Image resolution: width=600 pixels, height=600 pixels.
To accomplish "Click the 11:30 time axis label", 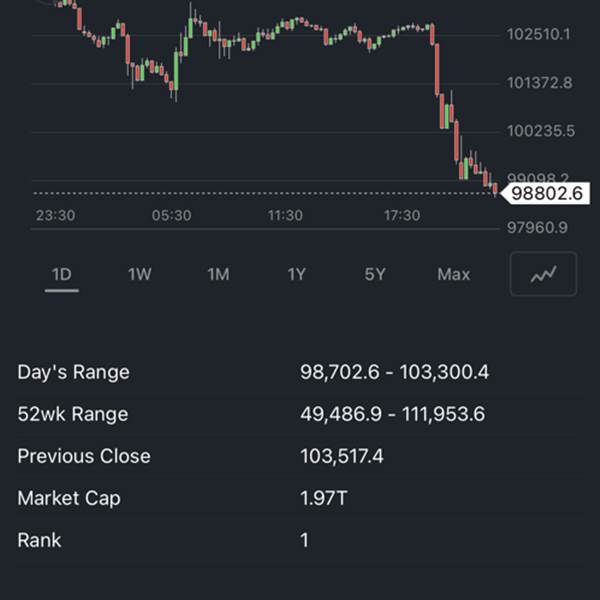I will [x=285, y=215].
